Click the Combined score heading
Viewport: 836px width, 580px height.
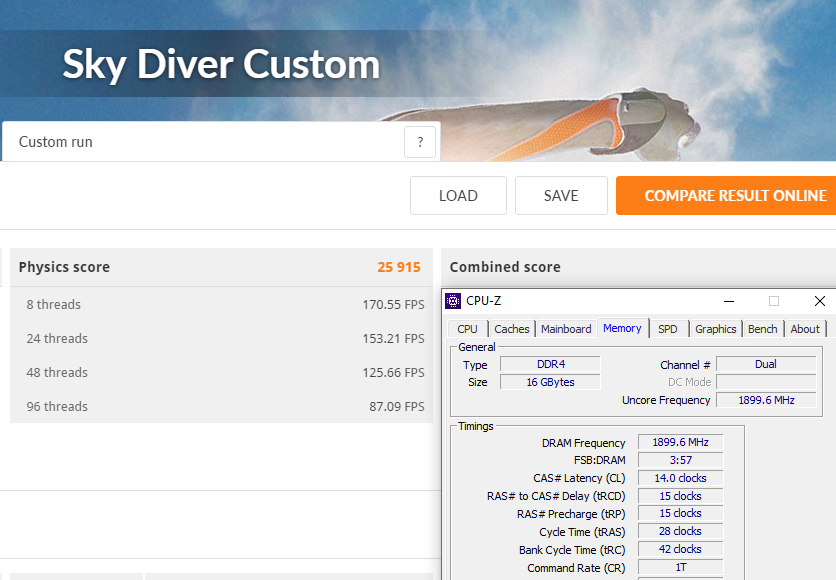(505, 267)
